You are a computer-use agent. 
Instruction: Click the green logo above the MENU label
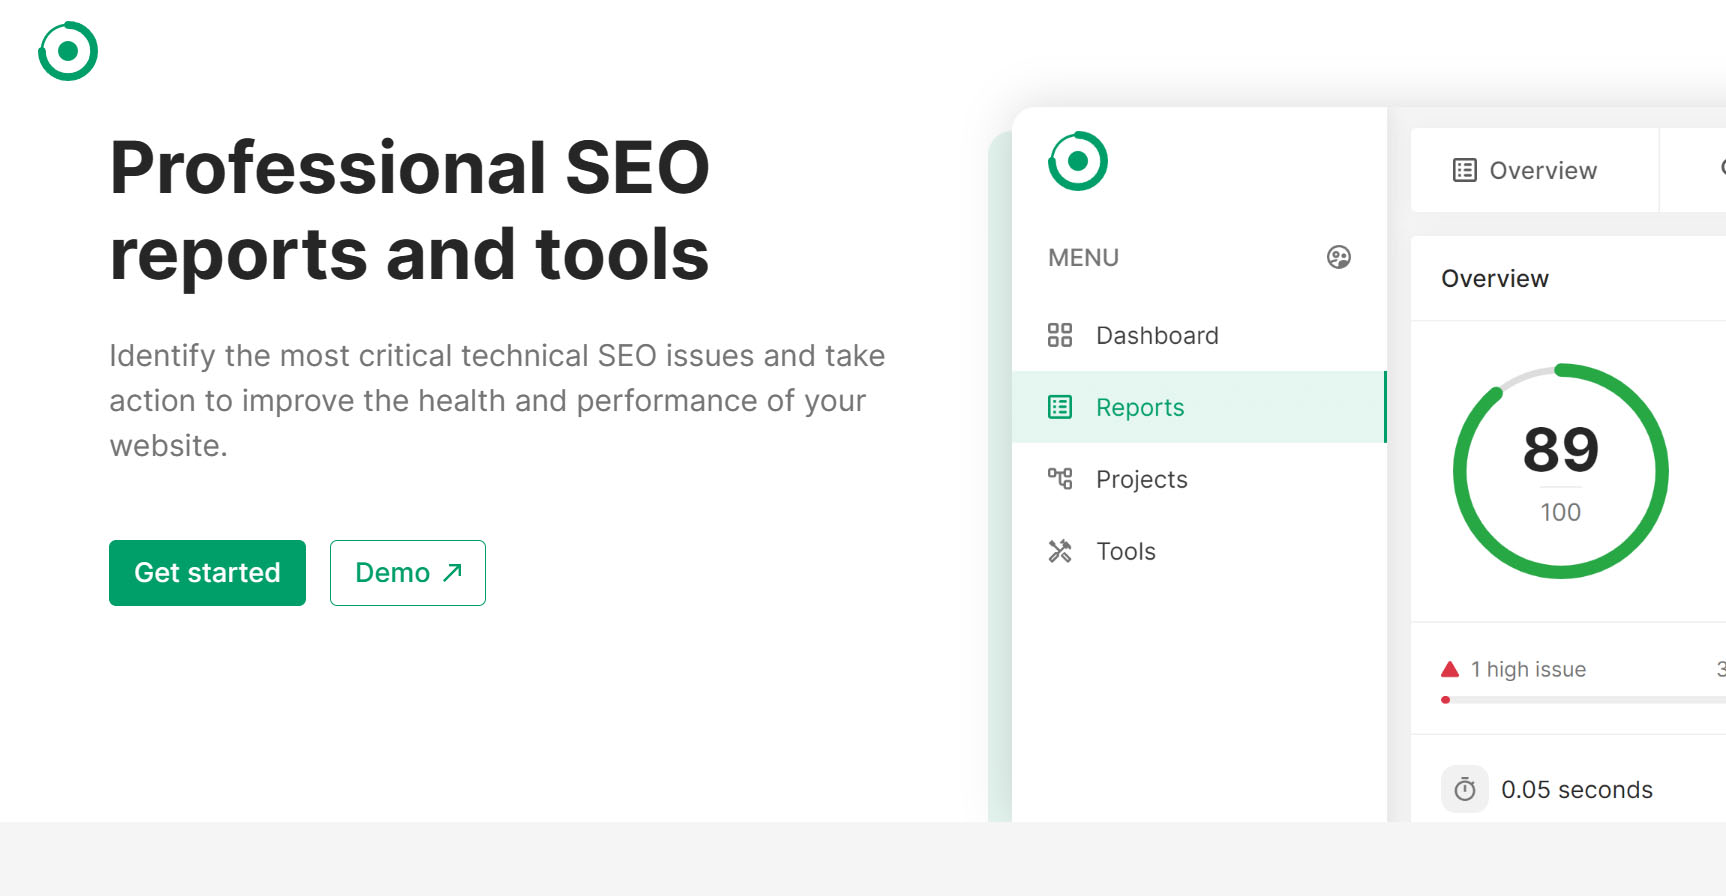pos(1077,161)
